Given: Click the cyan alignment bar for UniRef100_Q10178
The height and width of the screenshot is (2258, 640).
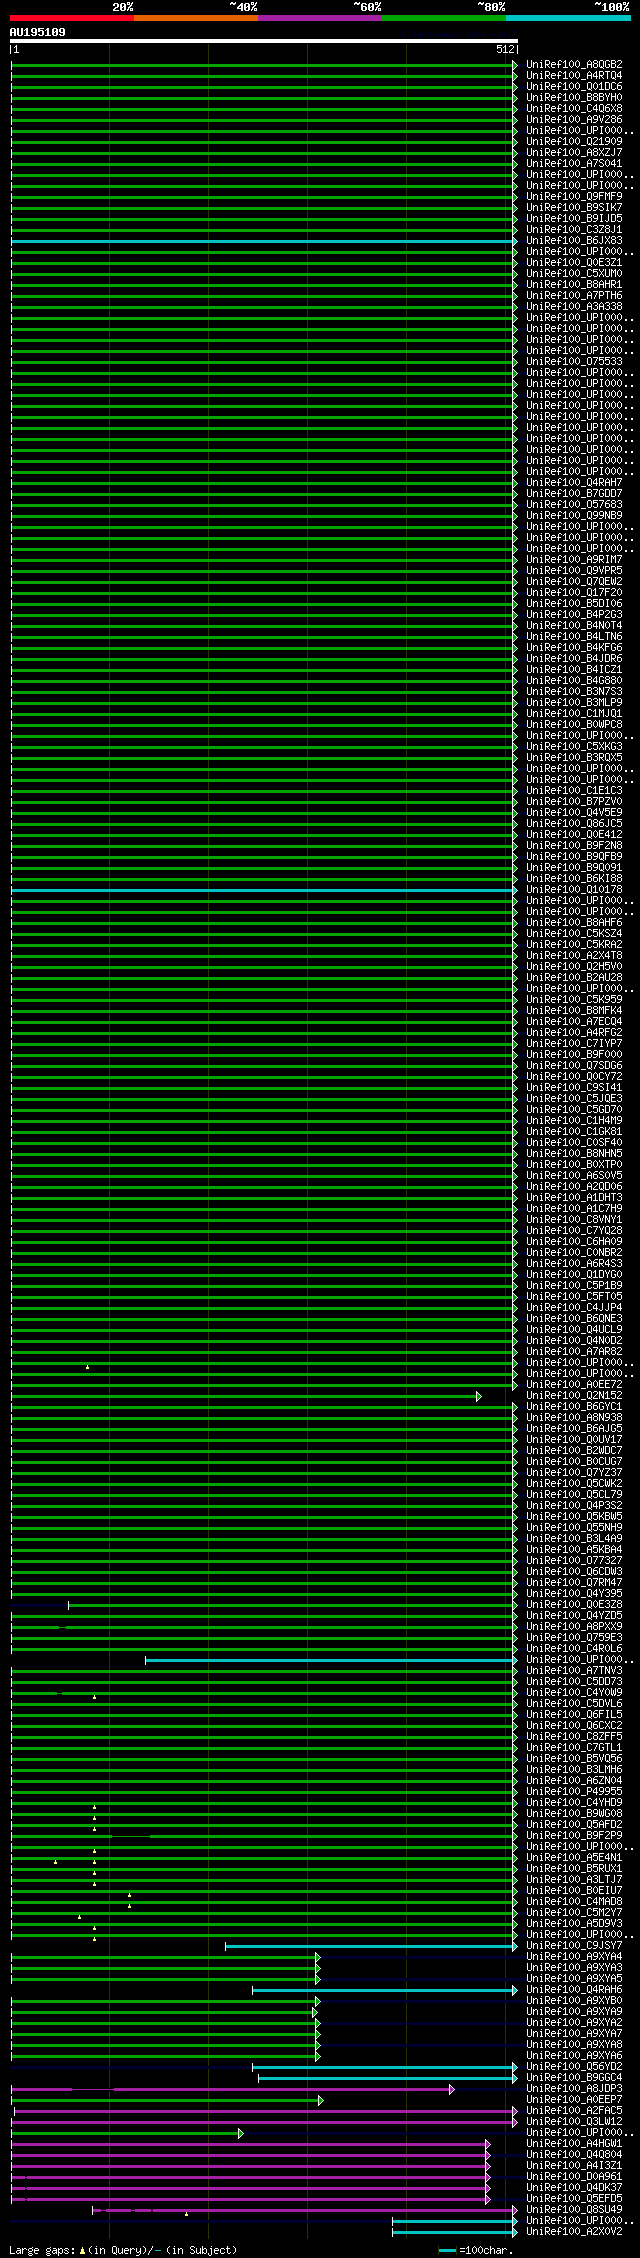Looking at the screenshot, I should point(264,890).
